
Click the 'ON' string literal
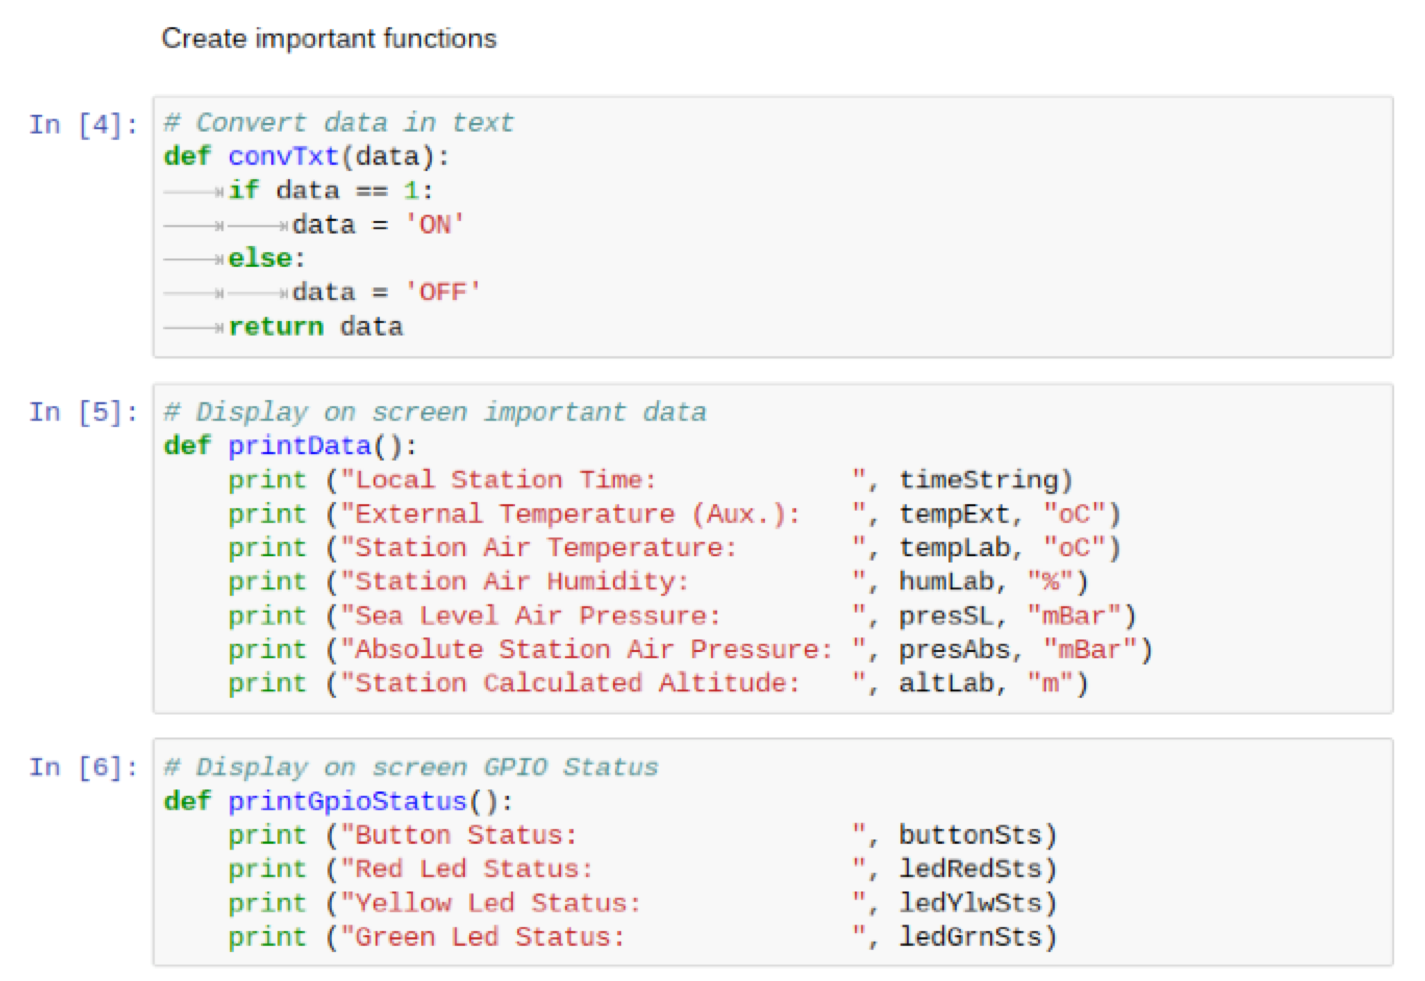[434, 225]
